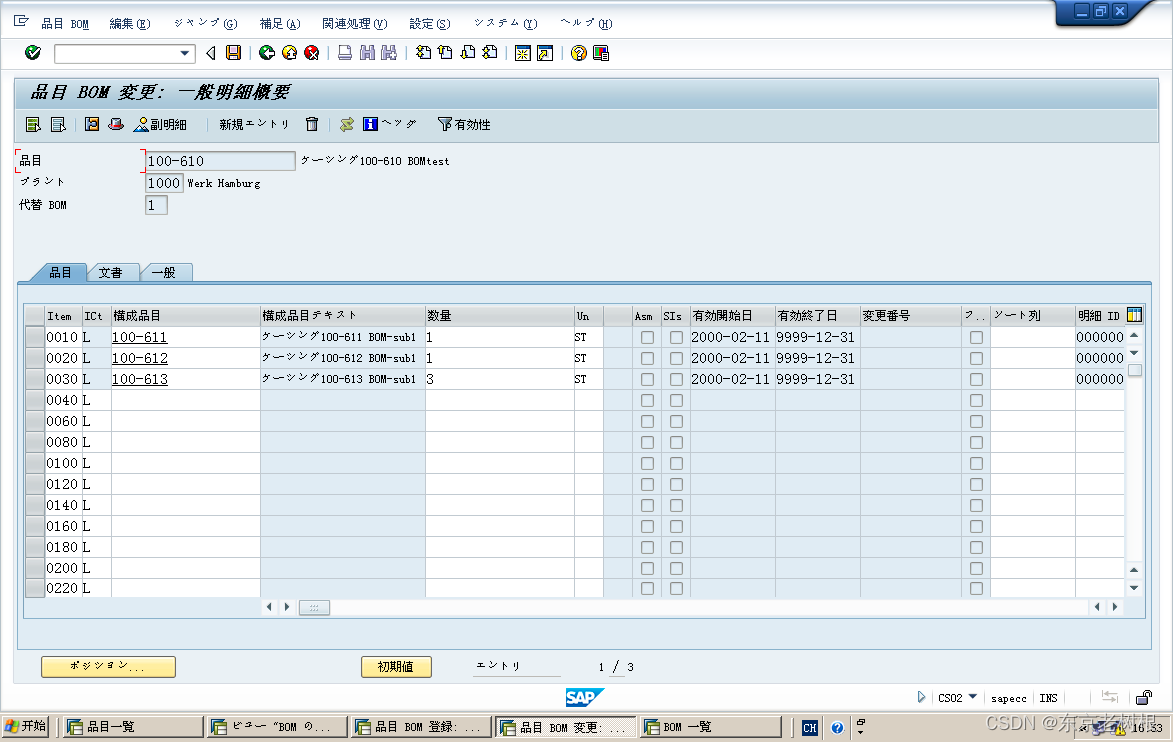The height and width of the screenshot is (742, 1173).
Task: Click inside the 品目 material input field
Action: (218, 160)
